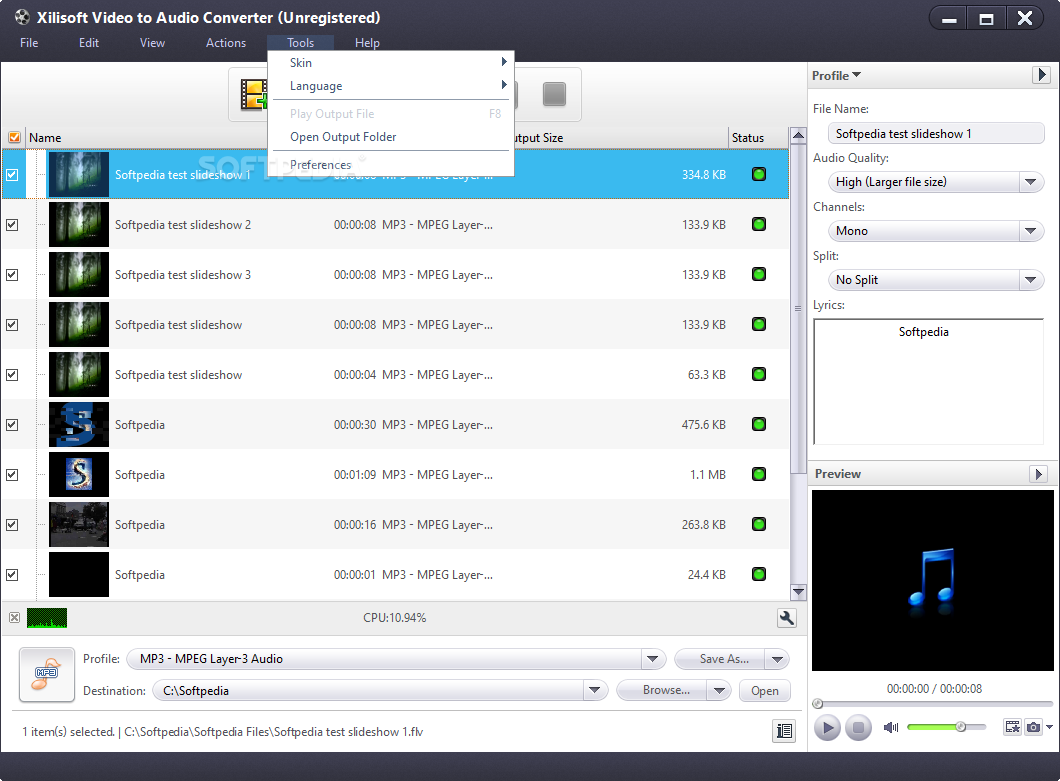Open Preferences from Tools menu
Viewport: 1060px width, 781px height.
tap(391, 164)
